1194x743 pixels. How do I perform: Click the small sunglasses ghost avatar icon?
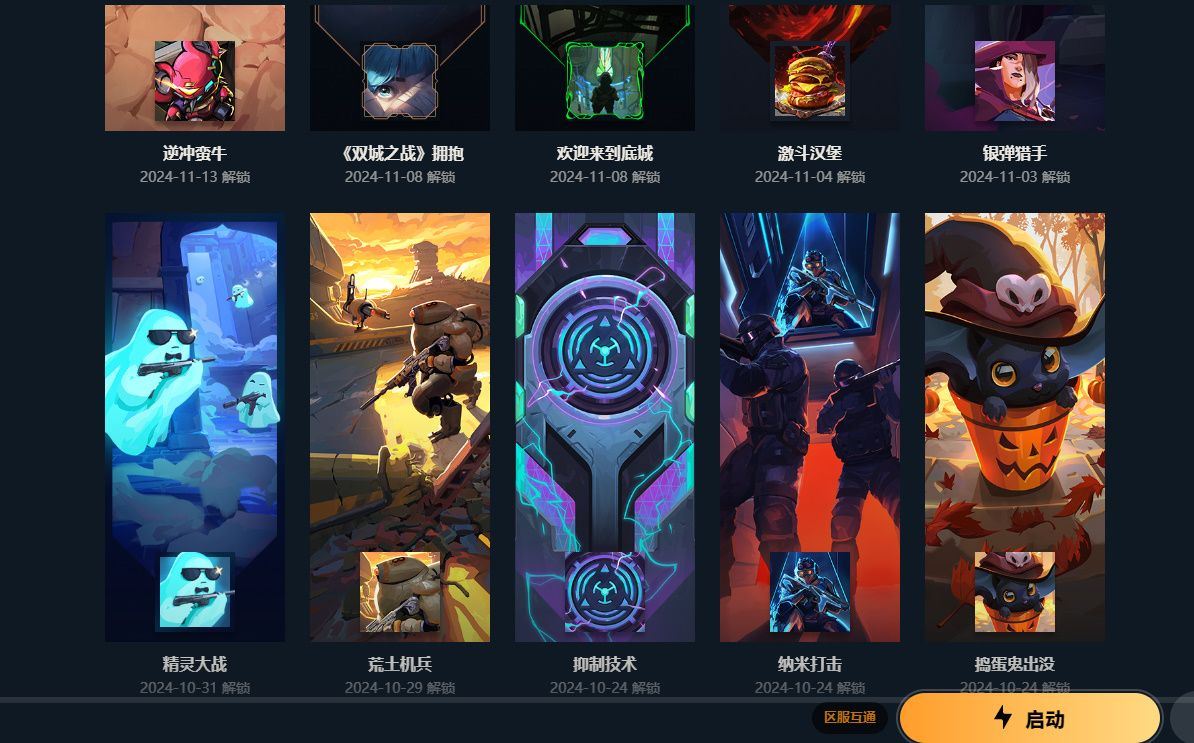(195, 592)
